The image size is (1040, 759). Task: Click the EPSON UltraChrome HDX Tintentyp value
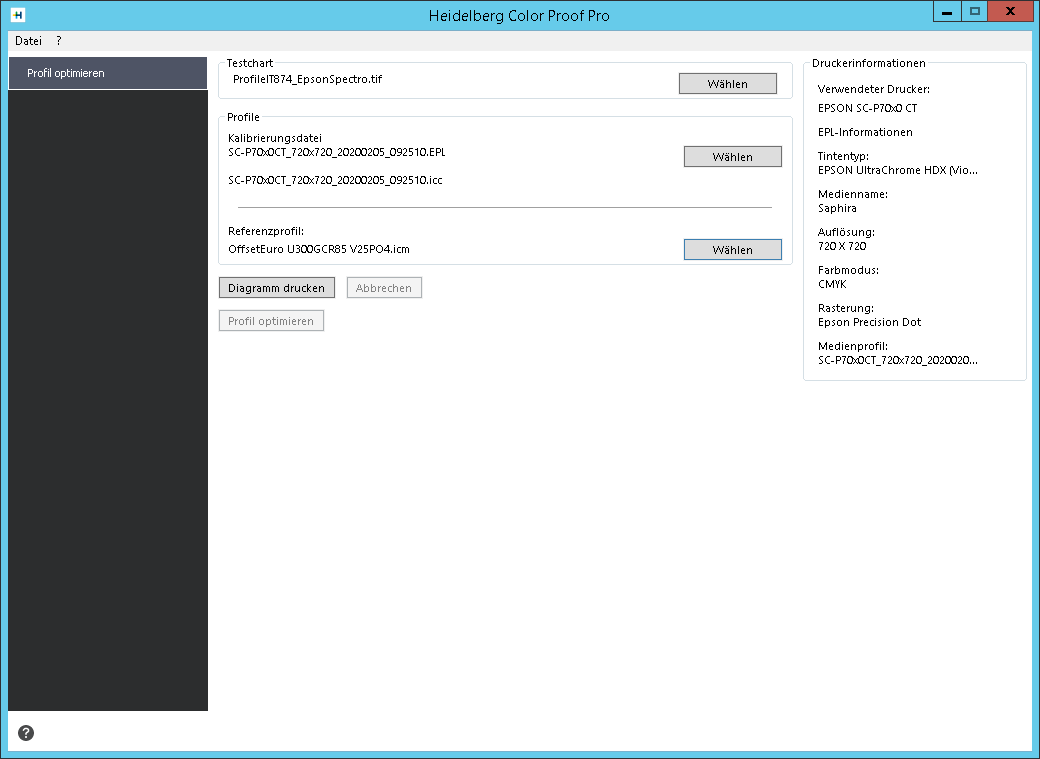(897, 170)
